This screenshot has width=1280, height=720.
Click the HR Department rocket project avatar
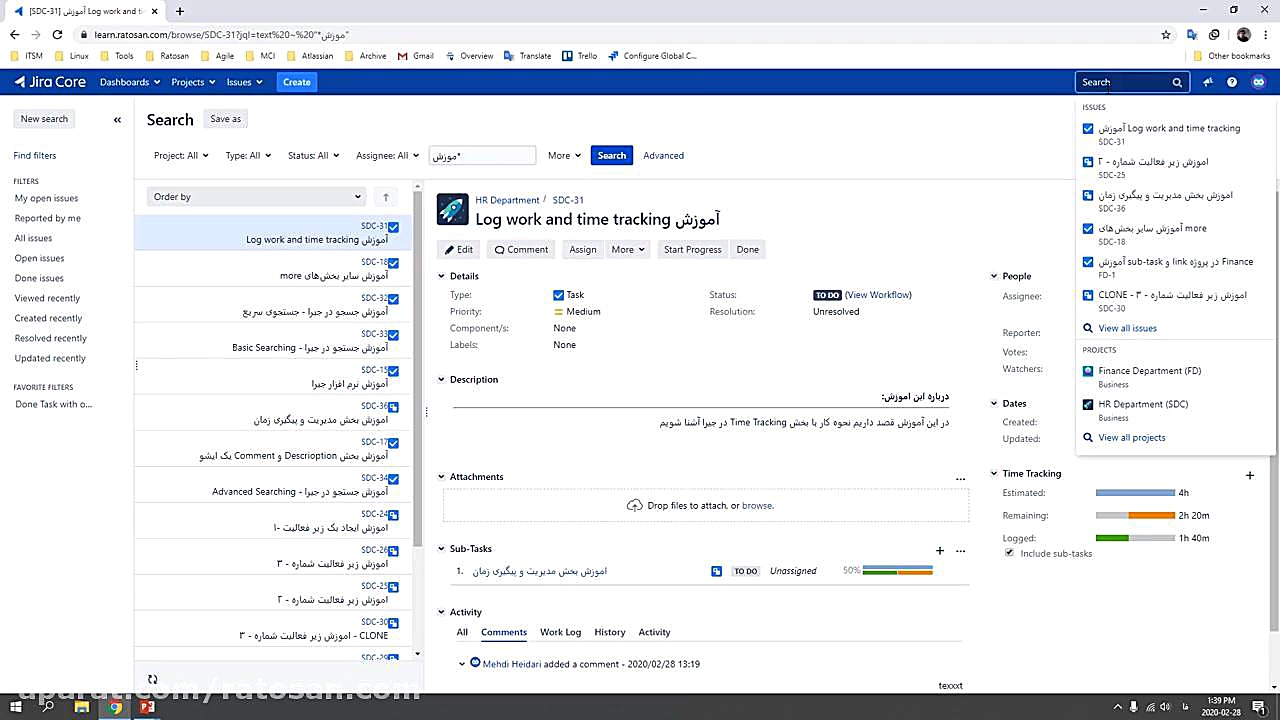pyautogui.click(x=453, y=208)
